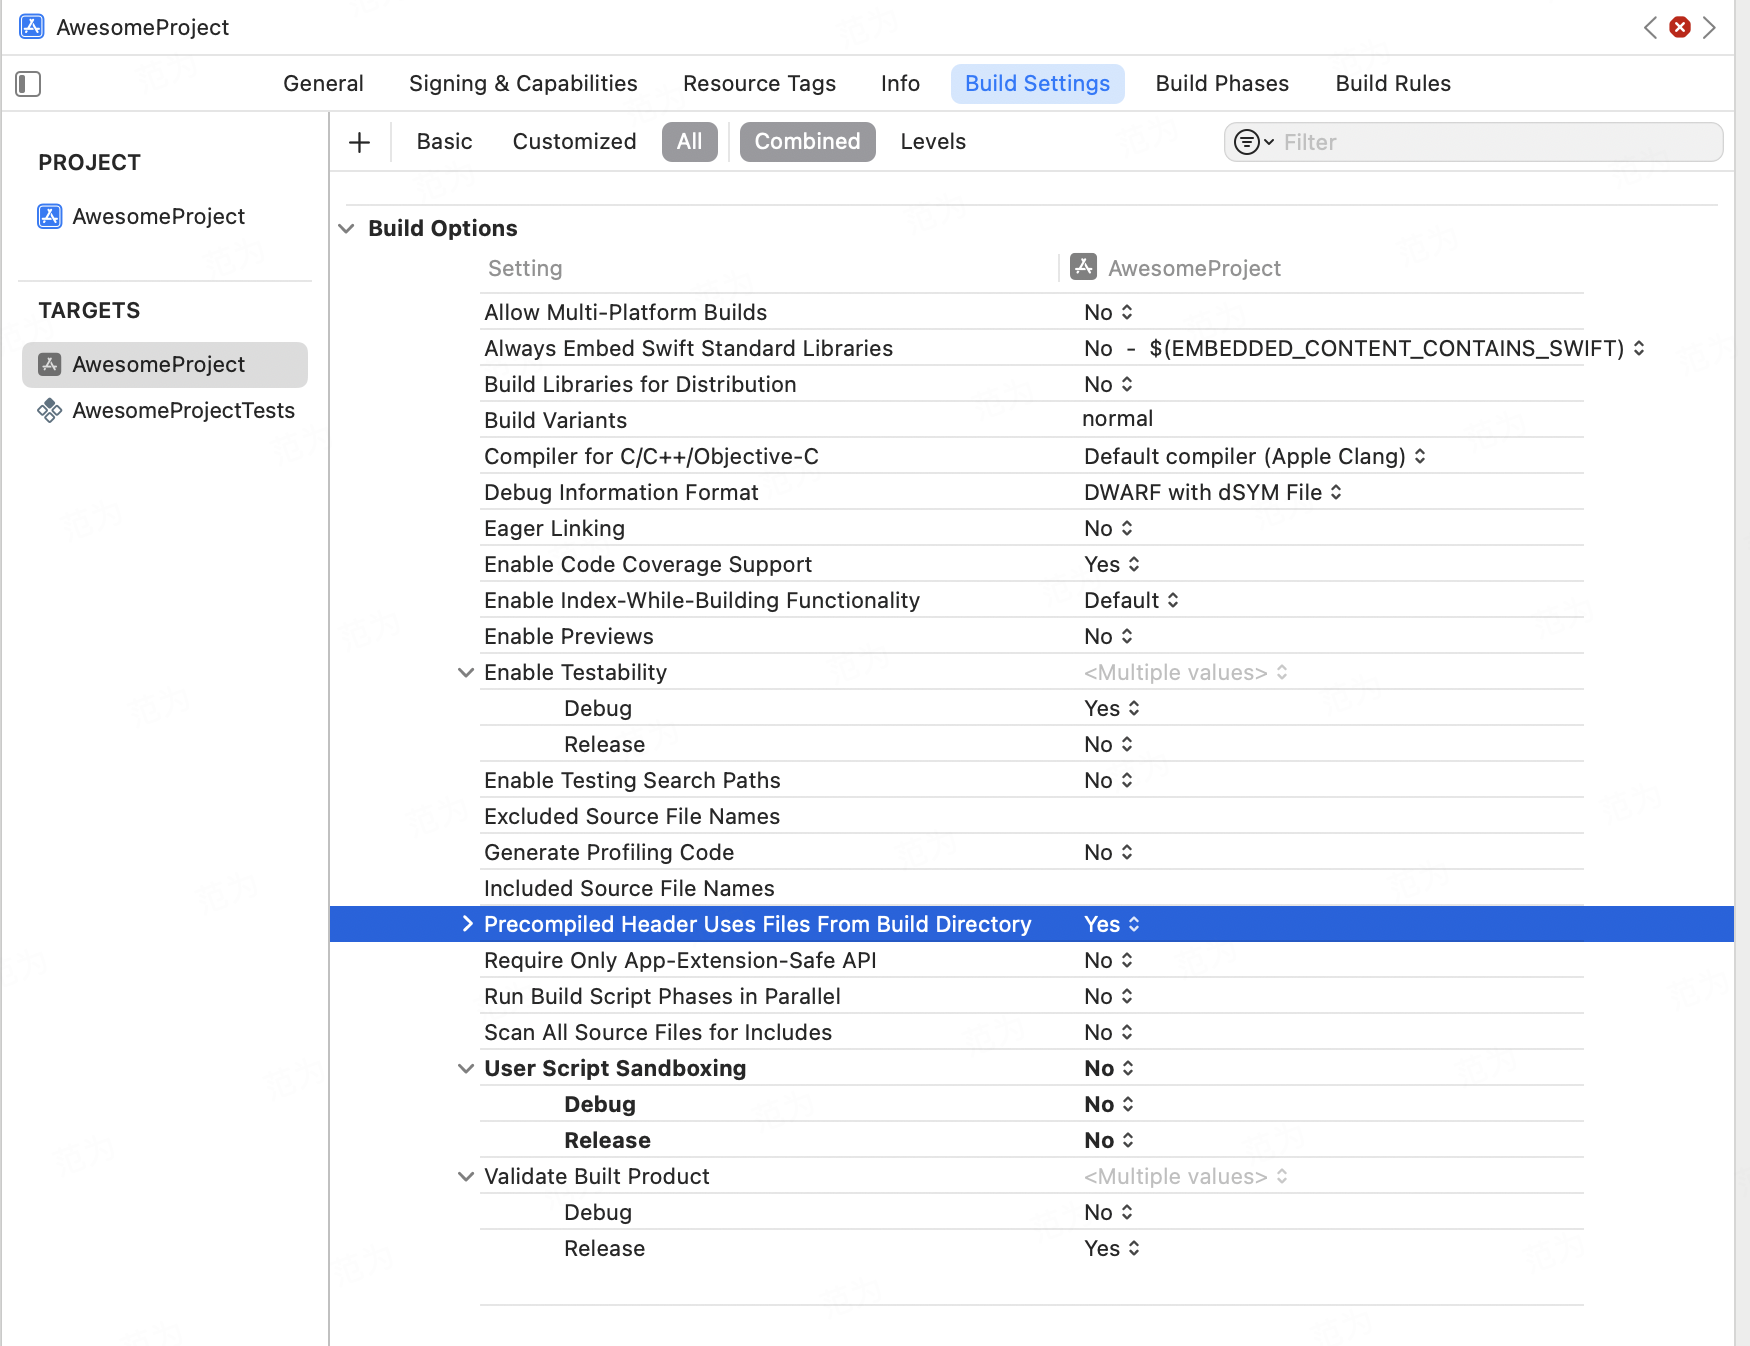Toggle the left sidebar visibility icon
The width and height of the screenshot is (1750, 1346).
27,84
